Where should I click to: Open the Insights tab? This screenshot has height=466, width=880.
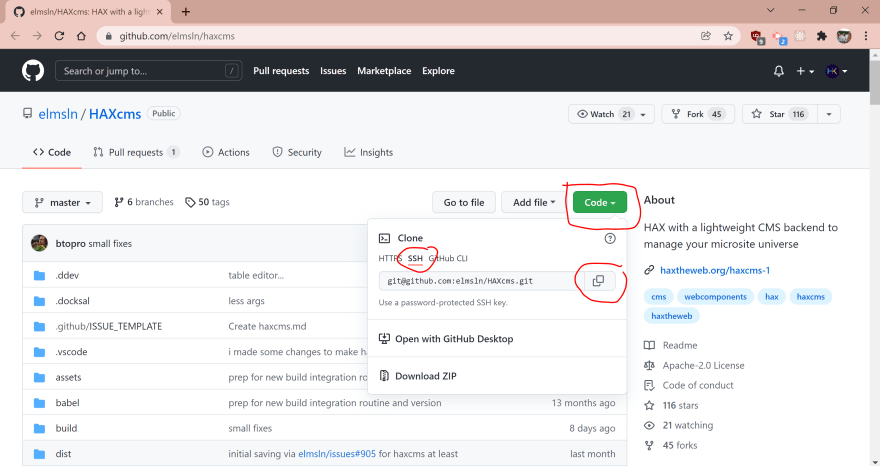[x=369, y=152]
